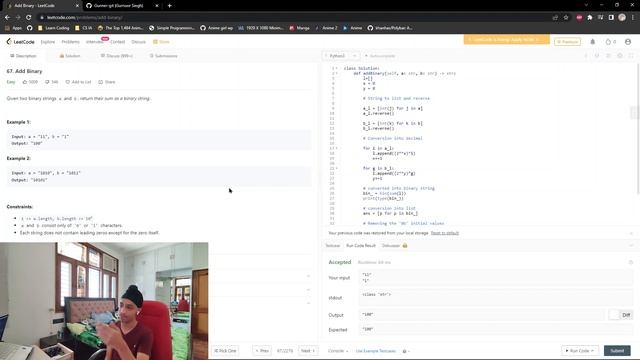Dismiss the restored-code notice
640x360 pixels.
(631, 233)
